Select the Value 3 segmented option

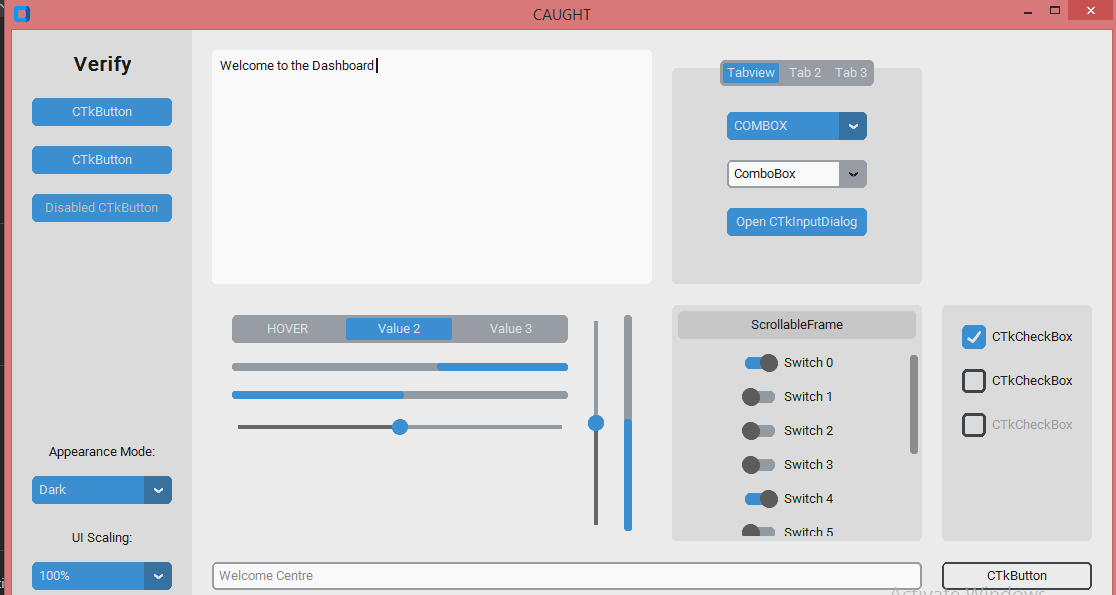pos(511,328)
